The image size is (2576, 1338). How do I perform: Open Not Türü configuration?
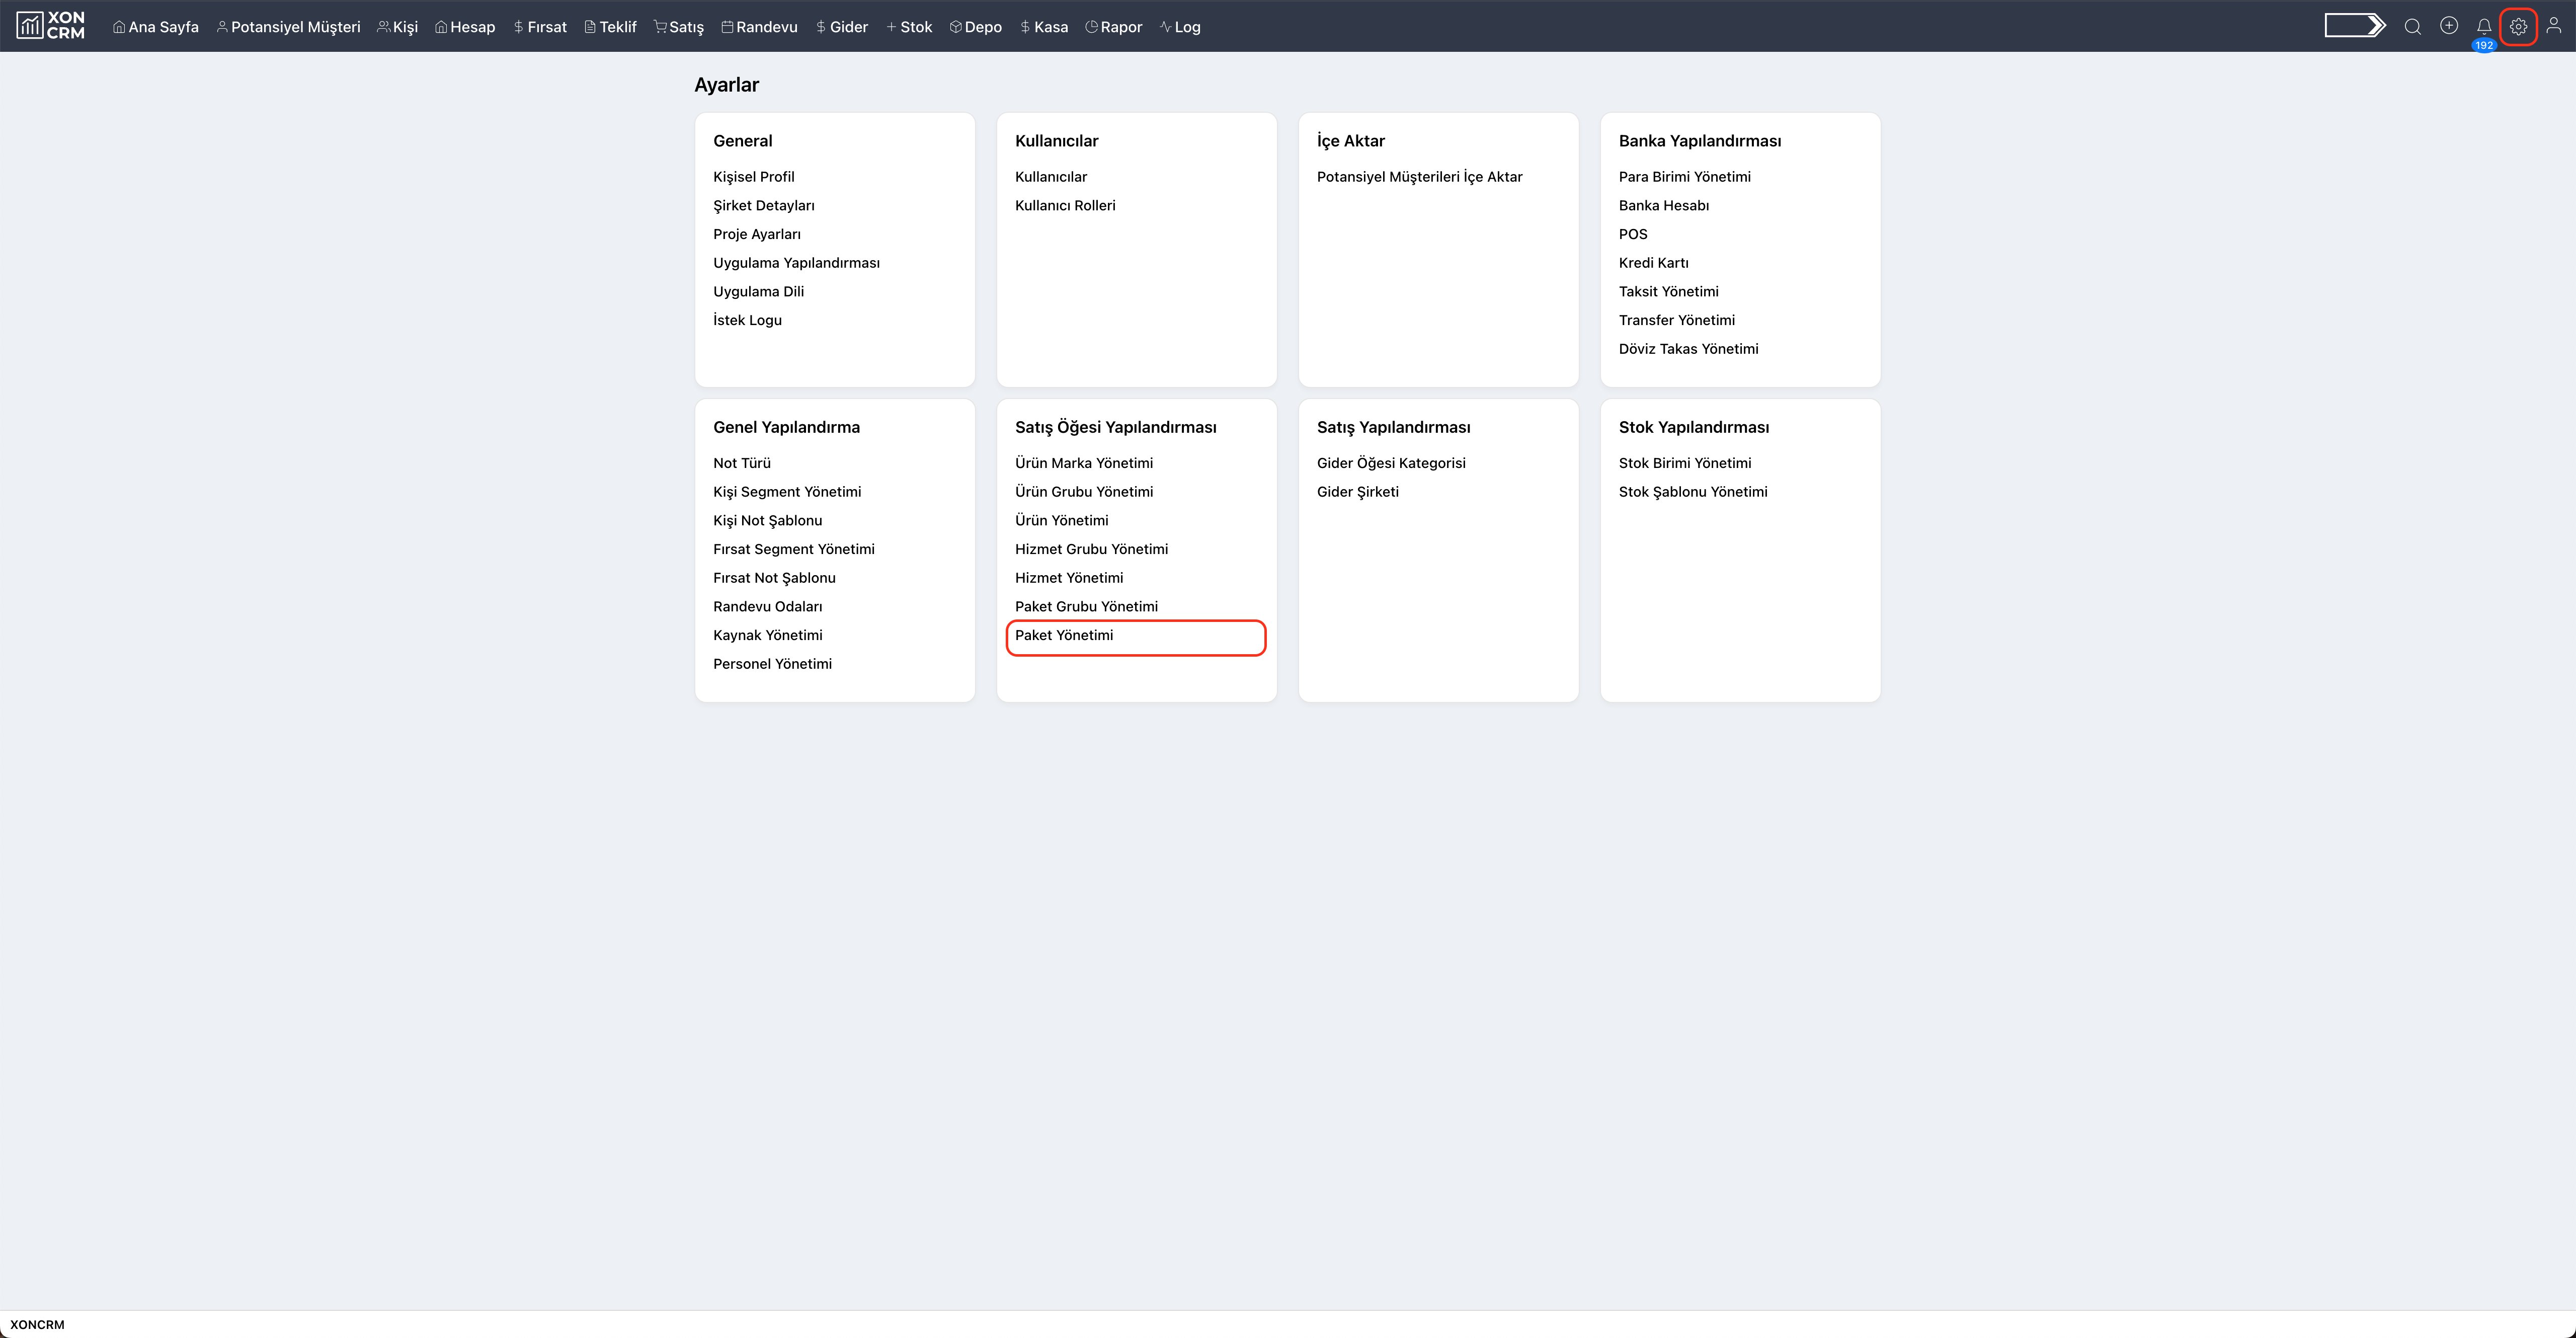click(x=742, y=463)
